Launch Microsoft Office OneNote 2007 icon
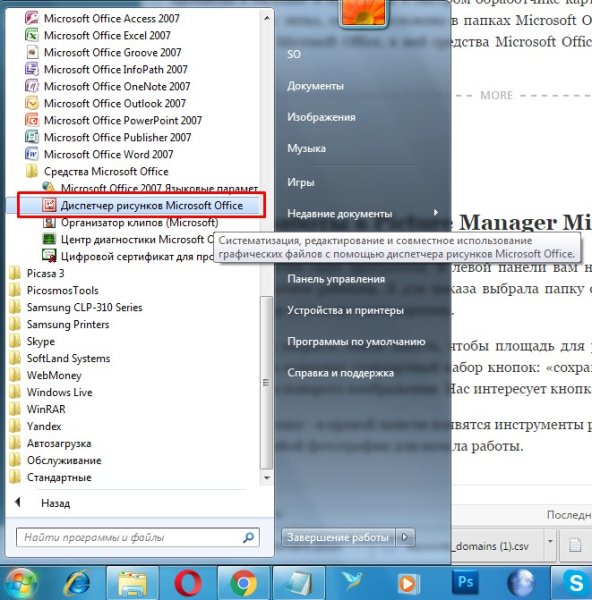 click(32, 86)
